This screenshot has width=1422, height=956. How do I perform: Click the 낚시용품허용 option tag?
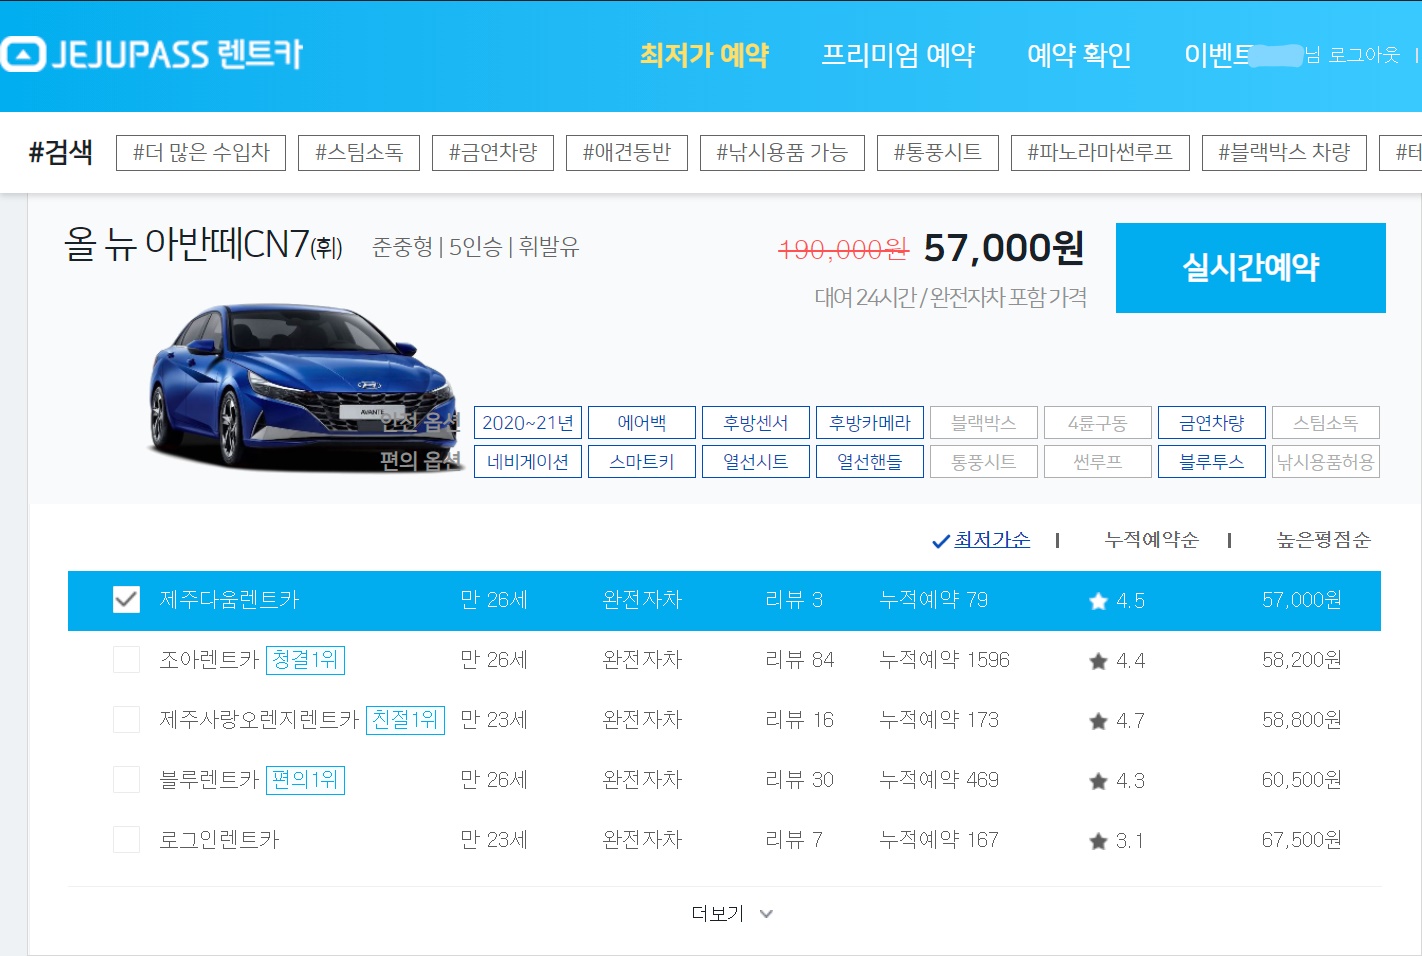point(1326,462)
